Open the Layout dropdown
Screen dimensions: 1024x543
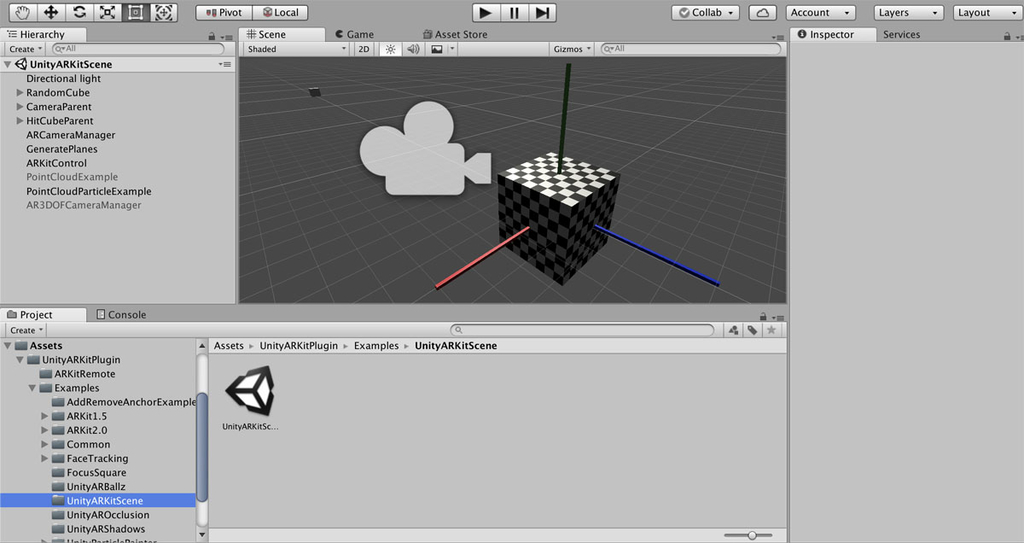click(x=987, y=12)
